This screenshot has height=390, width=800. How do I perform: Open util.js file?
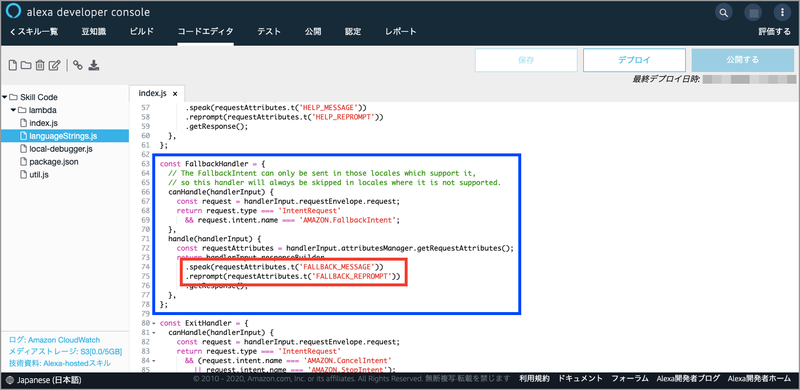coord(38,175)
